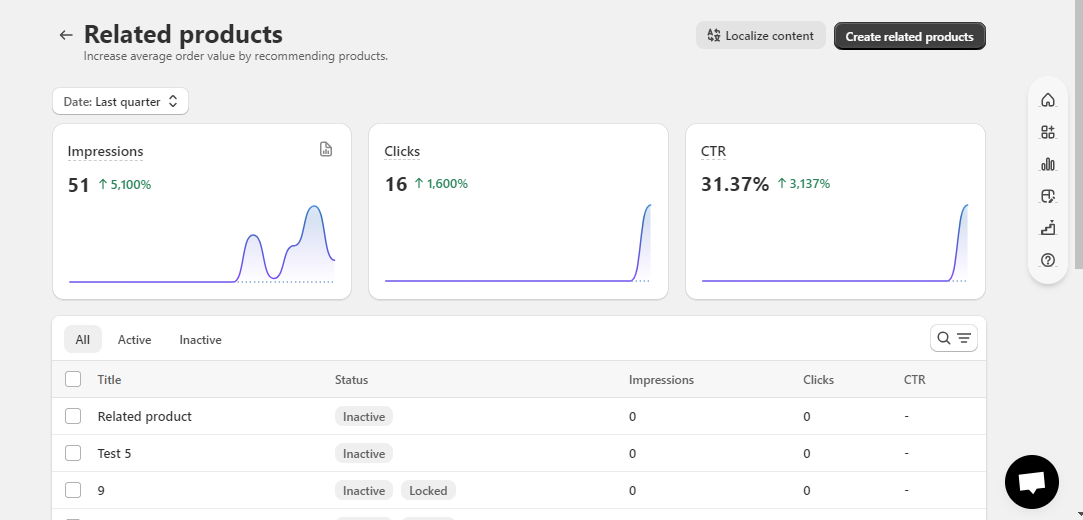Open the Date: Last quarter dropdown
The image size is (1083, 520).
(120, 102)
